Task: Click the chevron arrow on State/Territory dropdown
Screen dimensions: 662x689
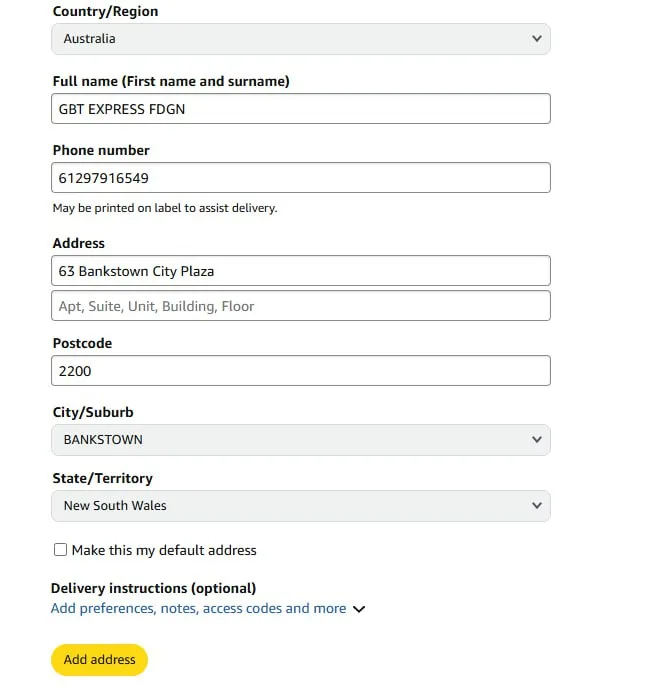Action: (x=537, y=506)
